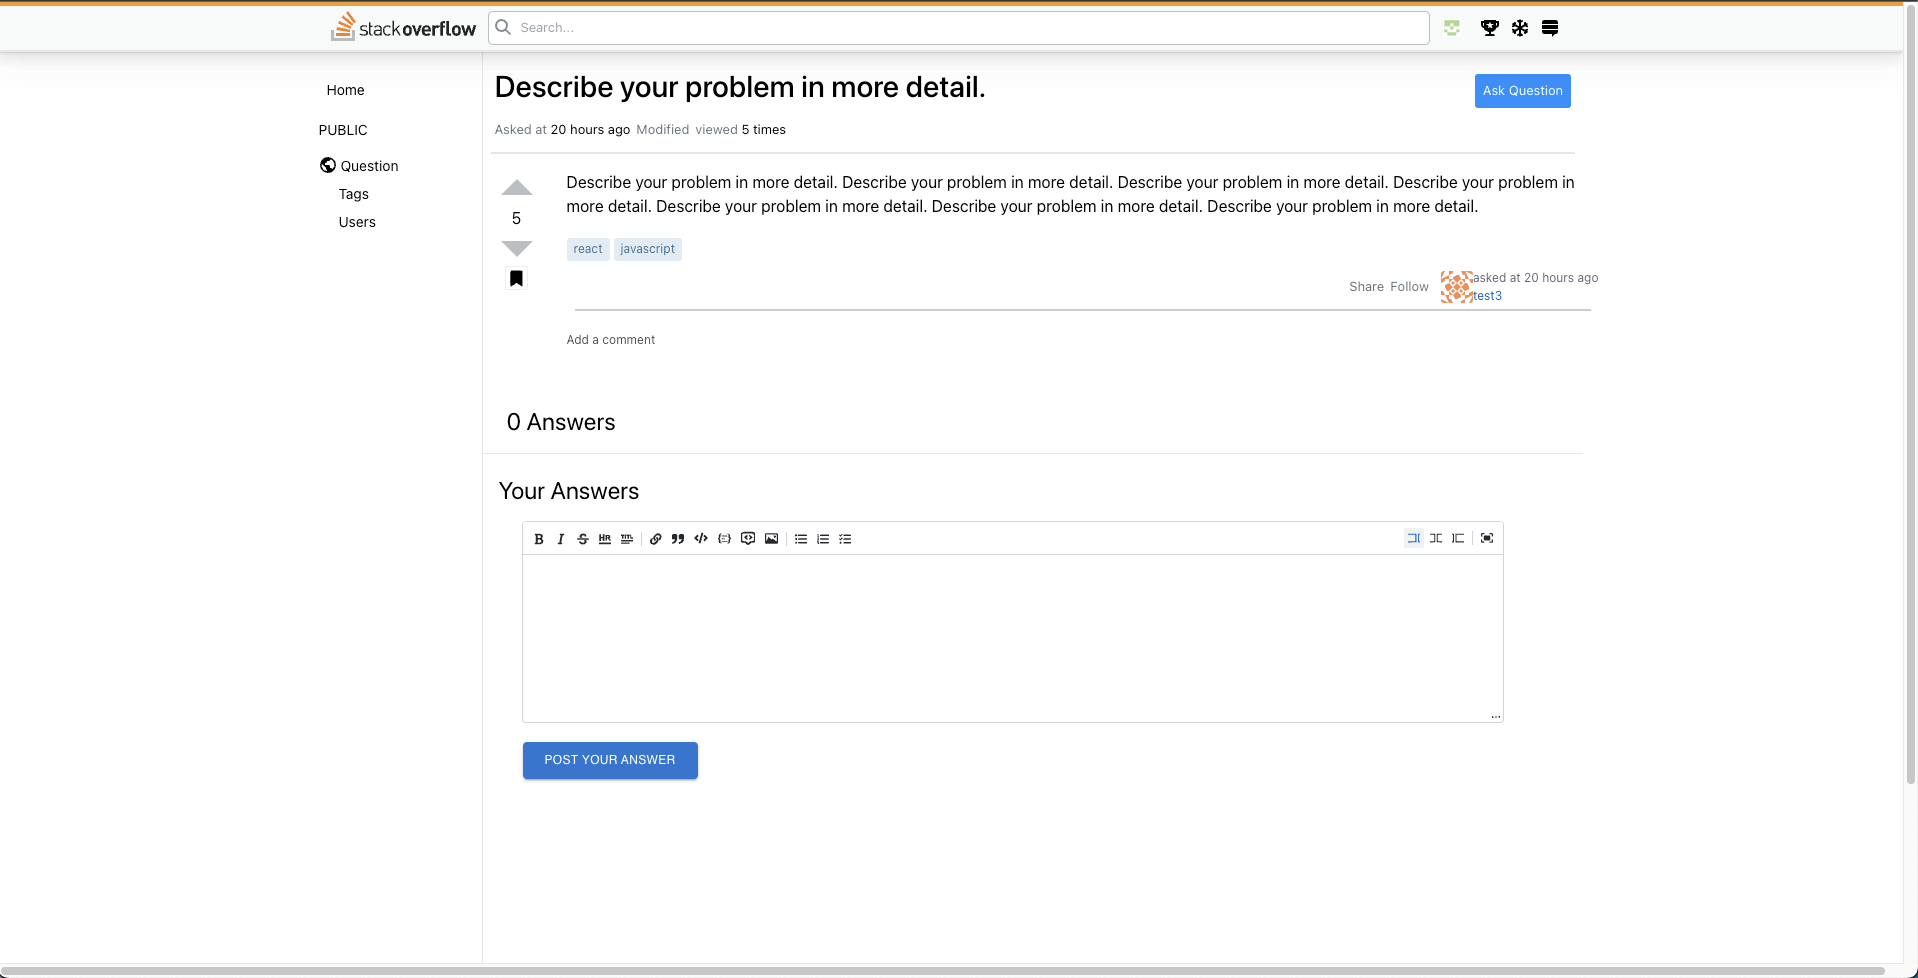Image resolution: width=1918 pixels, height=978 pixels.
Task: Add a checklist in the editor
Action: [x=845, y=539]
